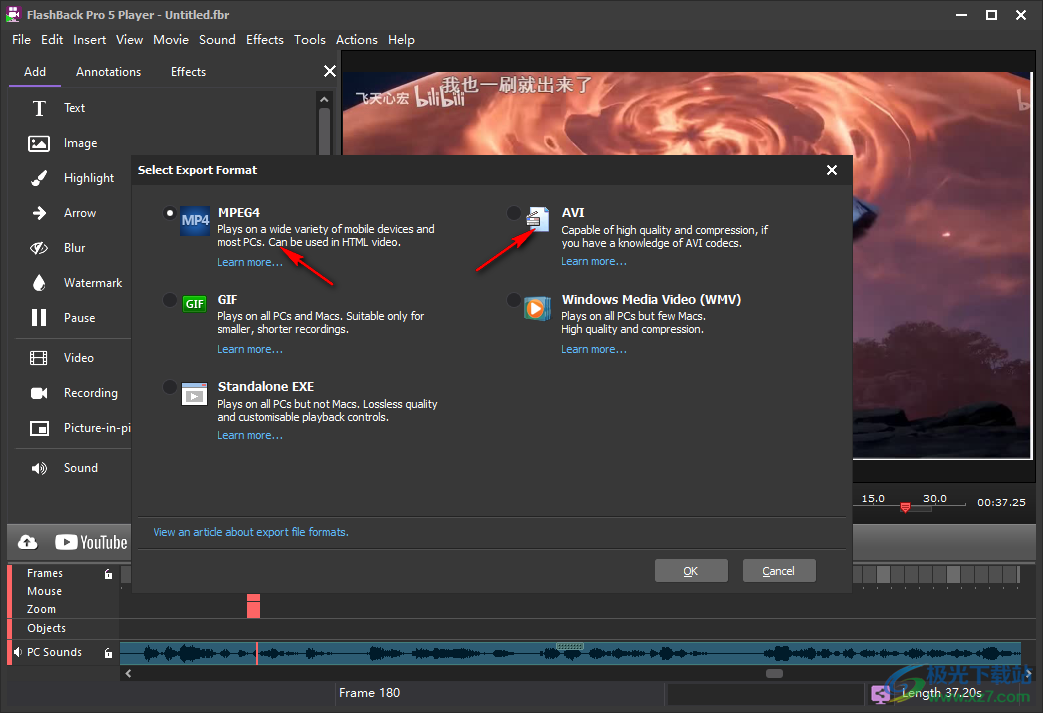Open Learn more link for WMV
Screen dimensions: 1043x713
pyautogui.click(x=593, y=349)
